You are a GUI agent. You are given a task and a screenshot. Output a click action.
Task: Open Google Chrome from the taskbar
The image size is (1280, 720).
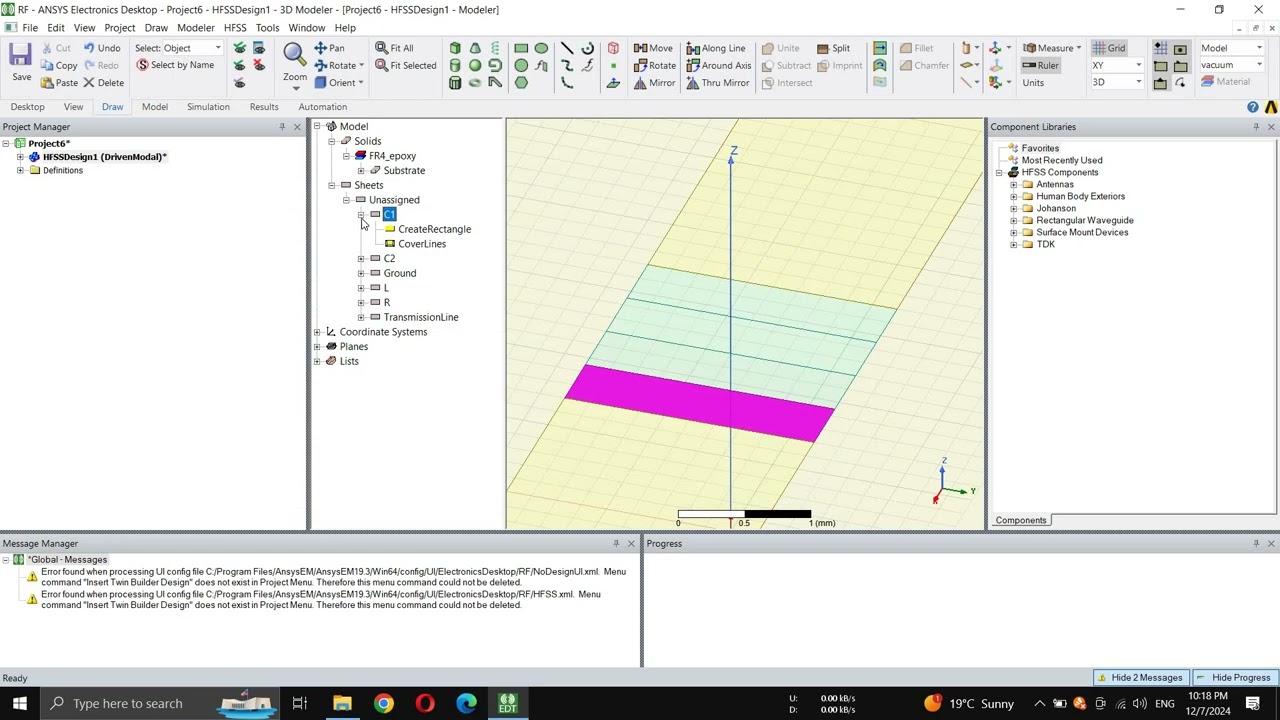point(384,703)
